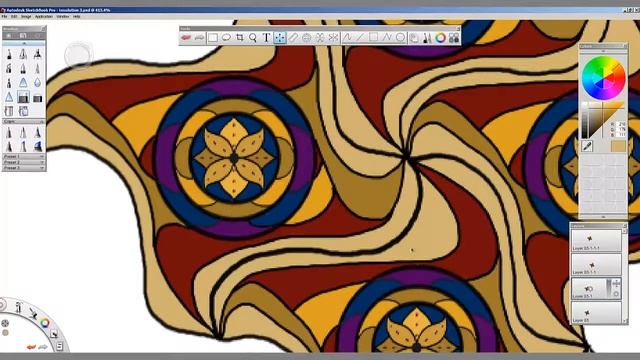Click the current tan color swatch

click(618, 146)
